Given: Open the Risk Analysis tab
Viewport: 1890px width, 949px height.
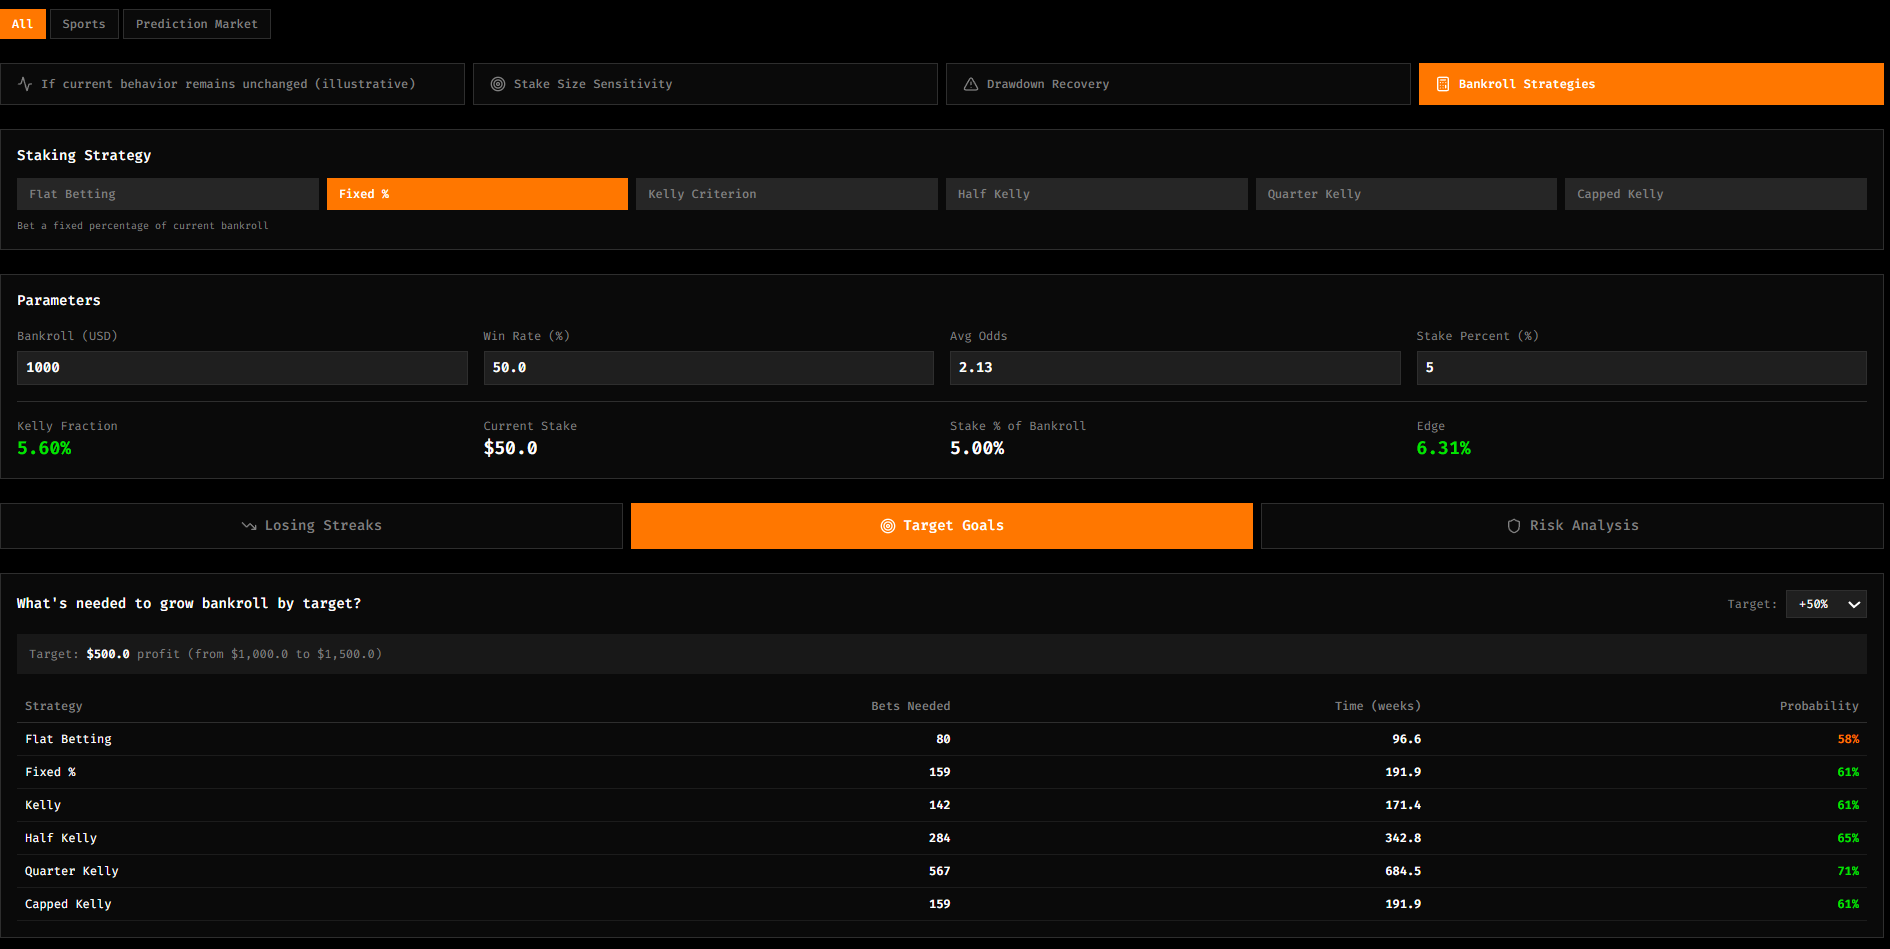Looking at the screenshot, I should [1572, 525].
